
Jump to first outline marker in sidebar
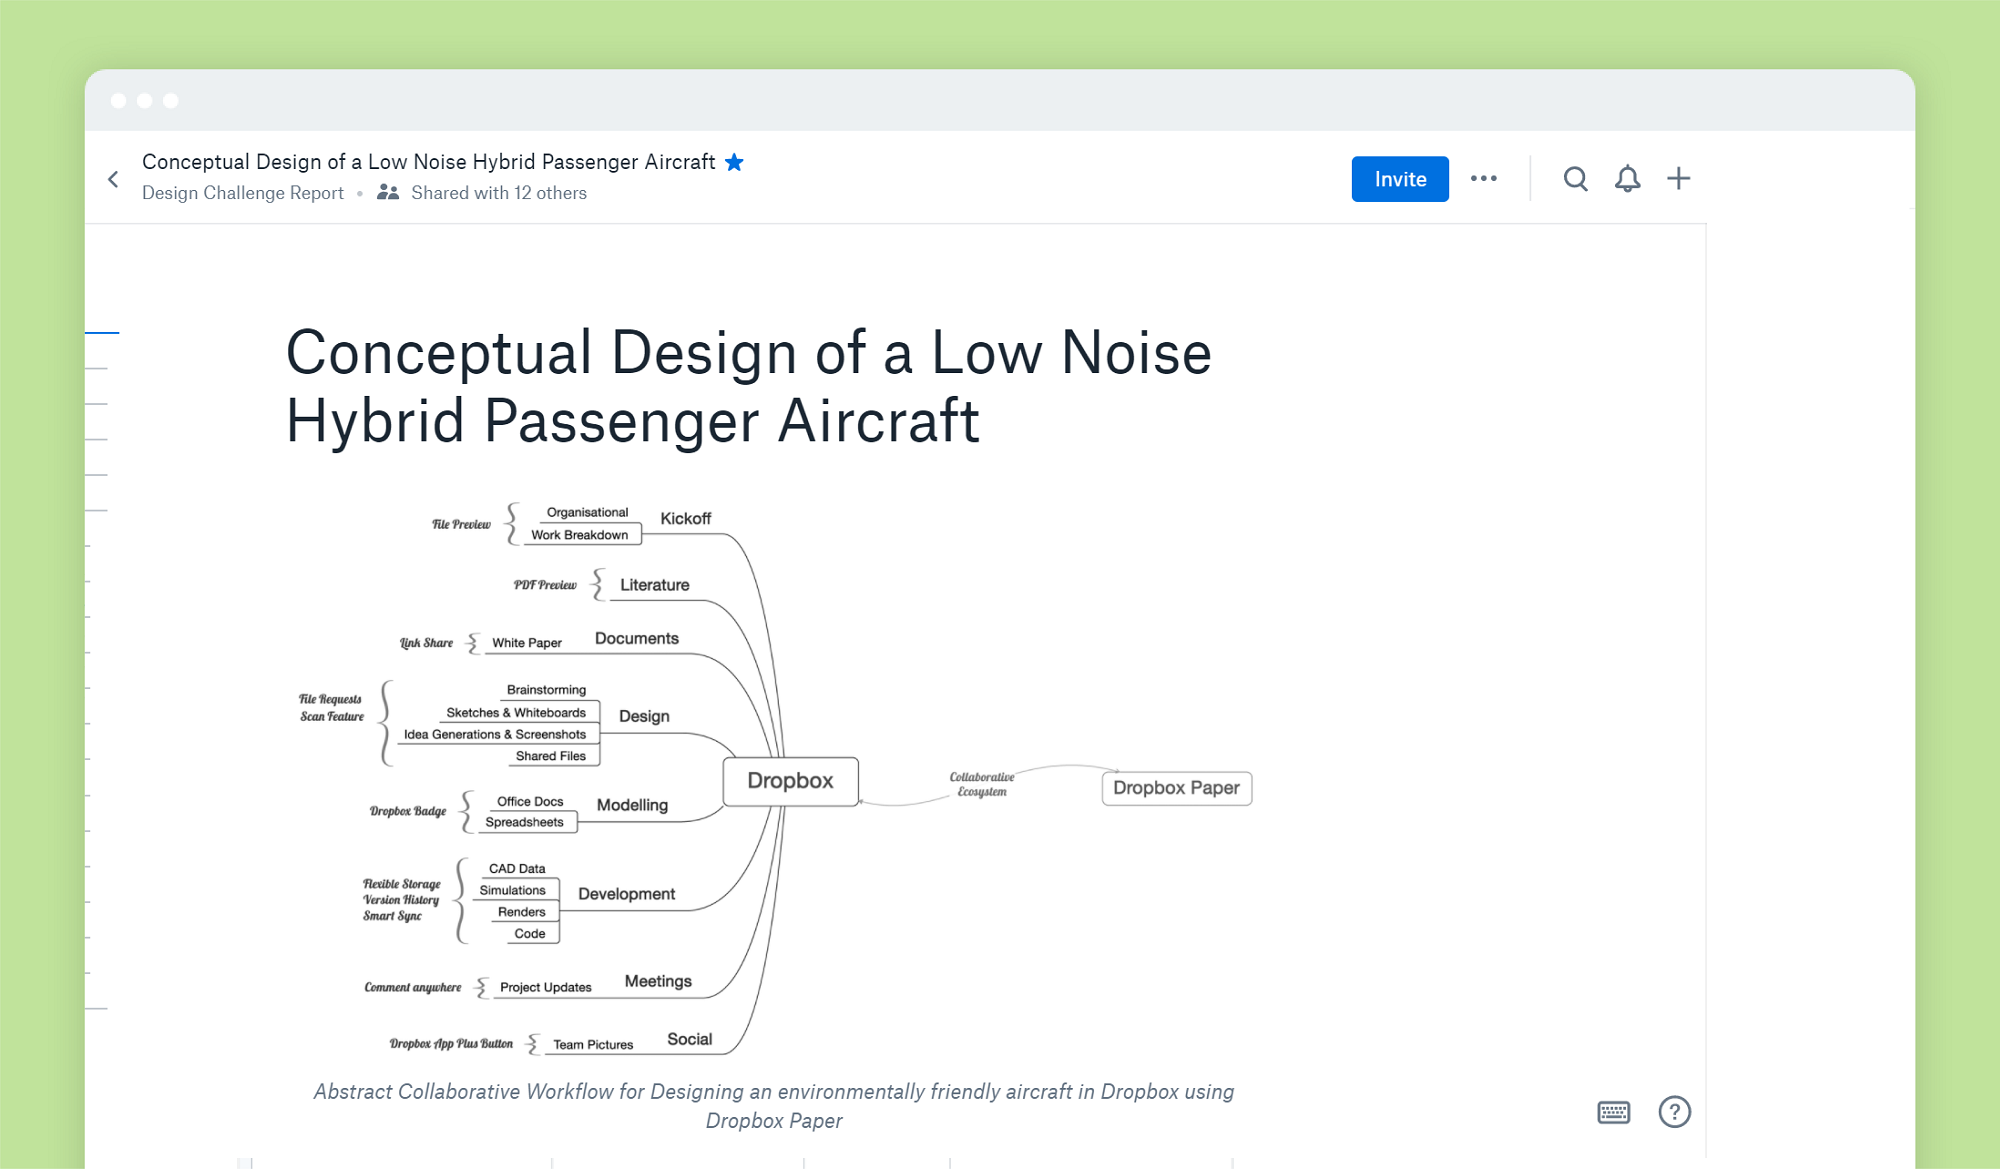102,332
